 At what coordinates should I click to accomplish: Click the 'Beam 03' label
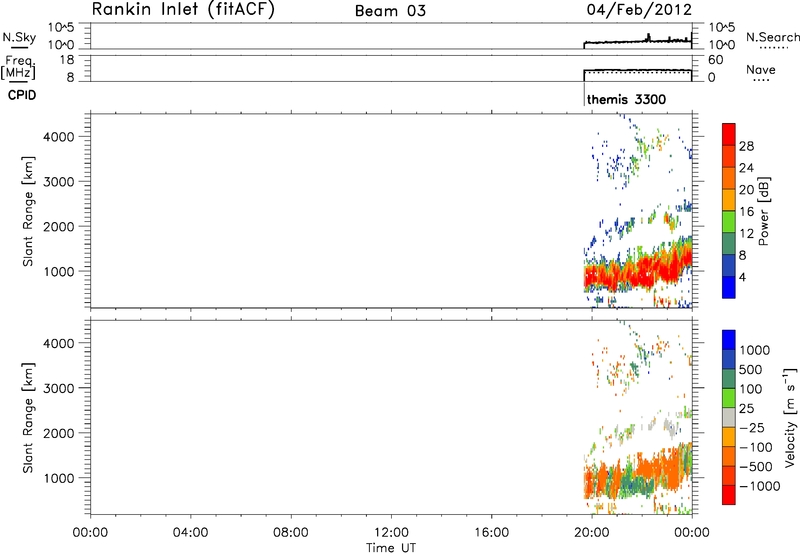point(390,11)
